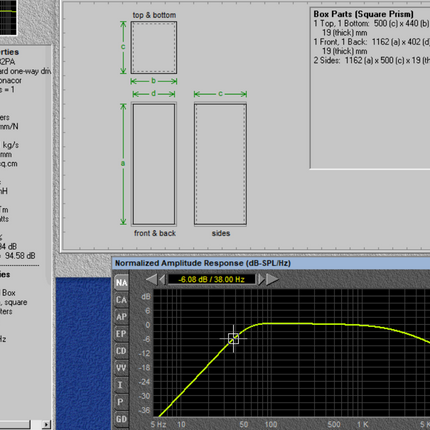This screenshot has height=430, width=430.
Task: Click the small left cursor step arrow
Action: click(x=162, y=279)
